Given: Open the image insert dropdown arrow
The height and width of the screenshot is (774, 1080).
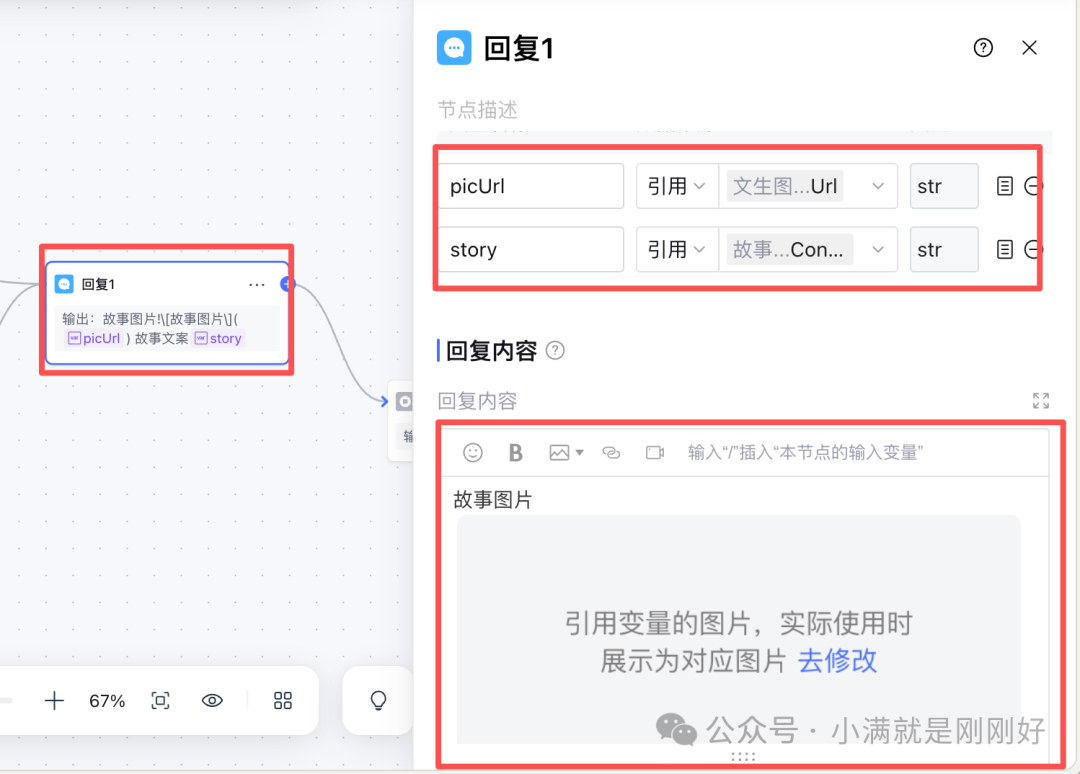Looking at the screenshot, I should [x=579, y=452].
